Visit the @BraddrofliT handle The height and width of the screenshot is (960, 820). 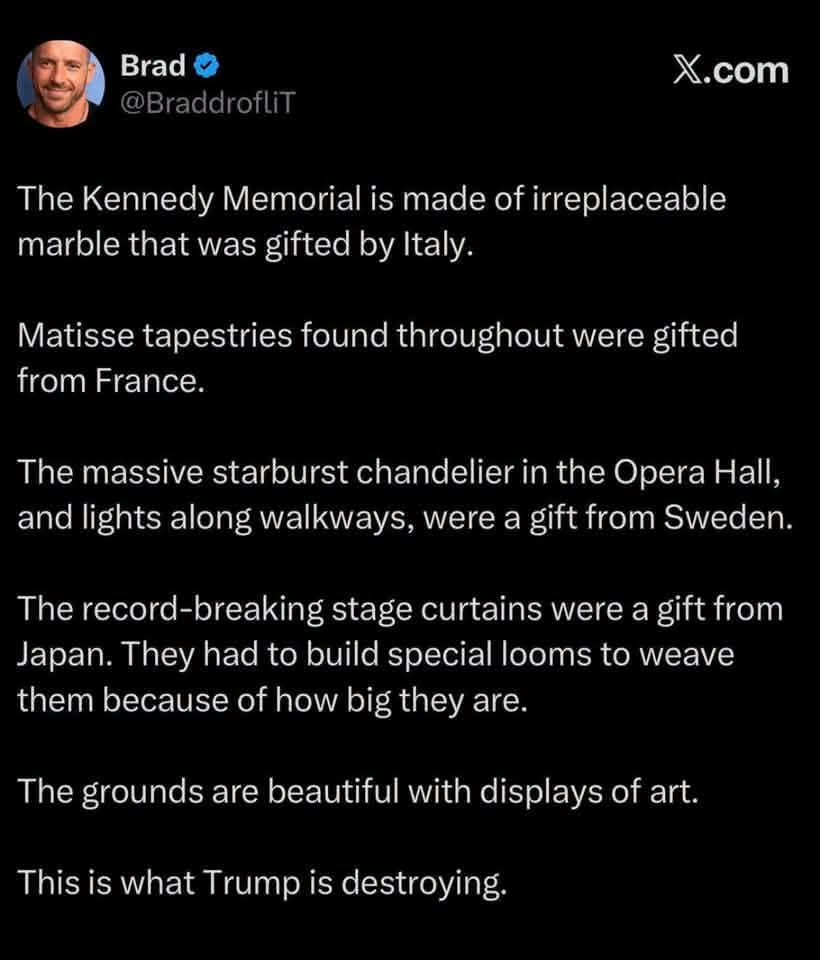[x=208, y=102]
